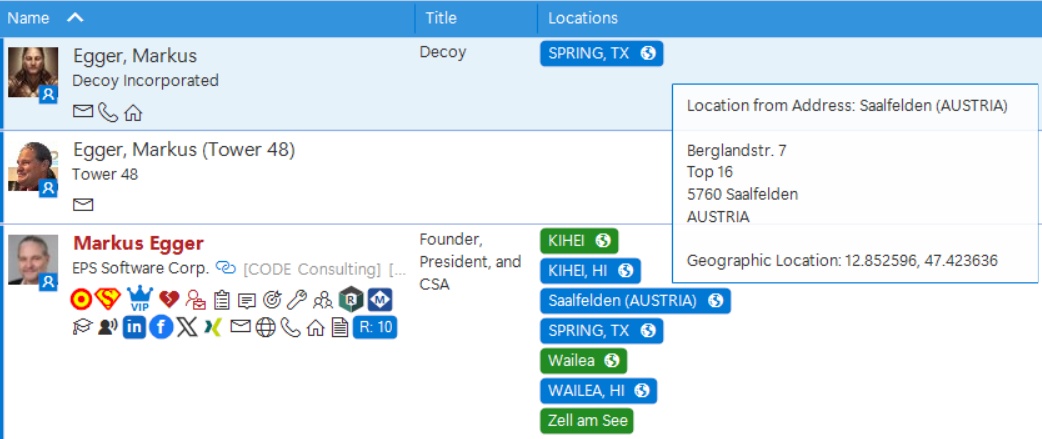The image size is (1042, 439).
Task: Click the bullseye goal icon
Action: (x=272, y=300)
